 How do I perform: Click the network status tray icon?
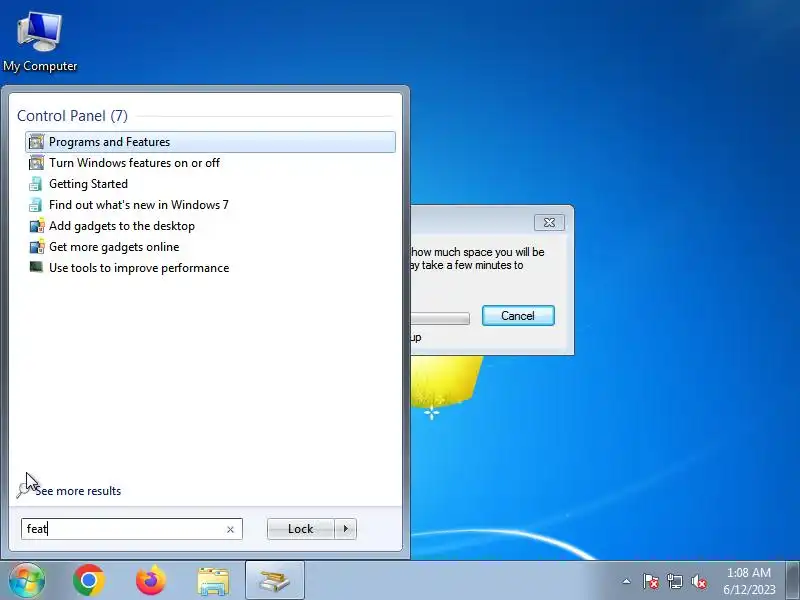point(675,581)
